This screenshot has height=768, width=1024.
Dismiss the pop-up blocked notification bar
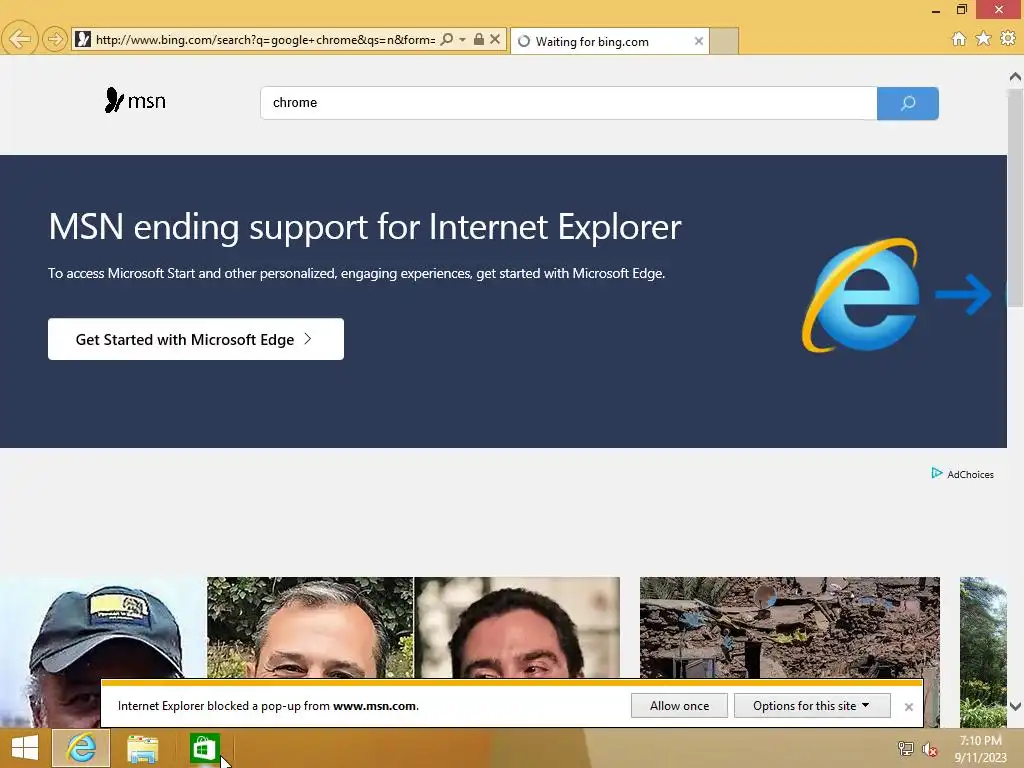click(908, 707)
